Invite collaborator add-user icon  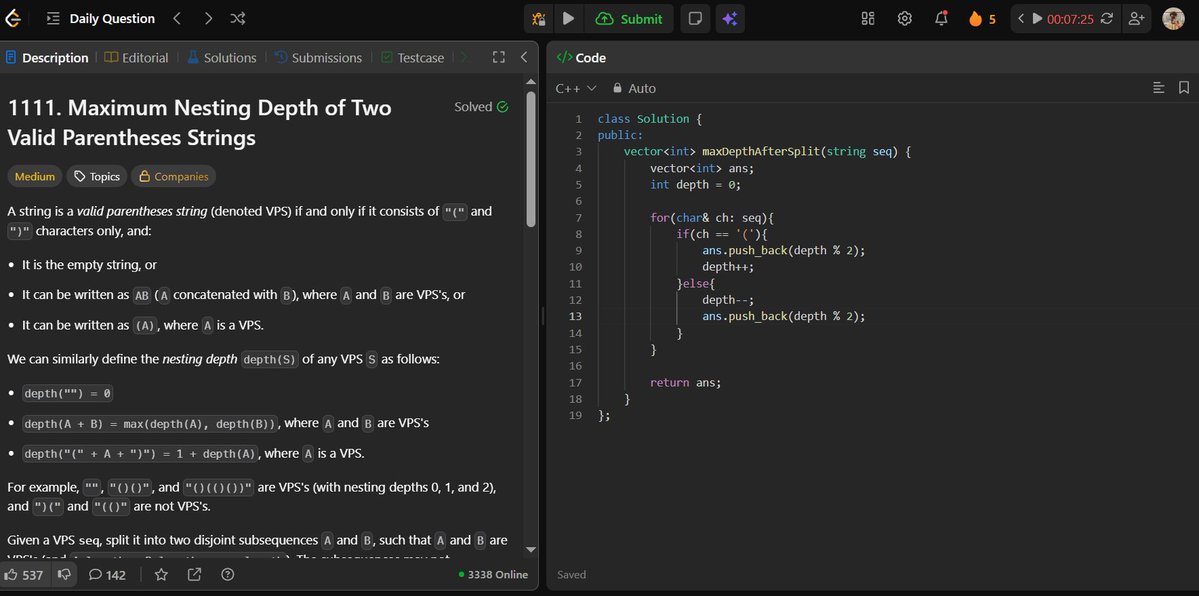pos(1136,18)
